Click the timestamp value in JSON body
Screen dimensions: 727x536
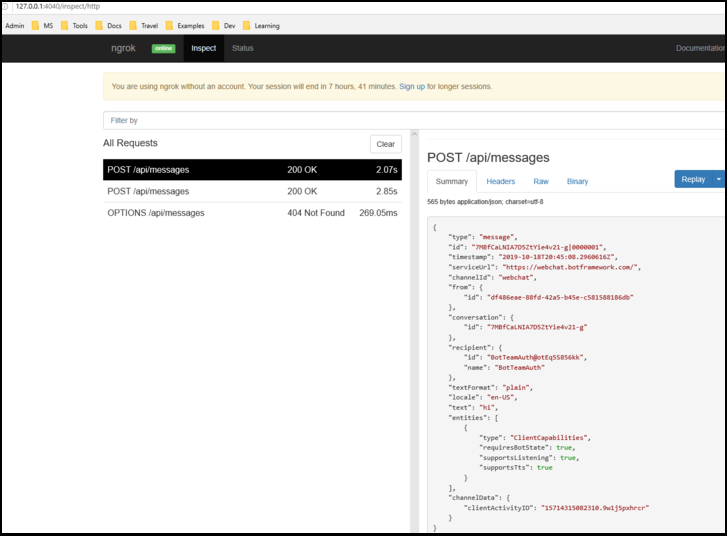pyautogui.click(x=558, y=257)
